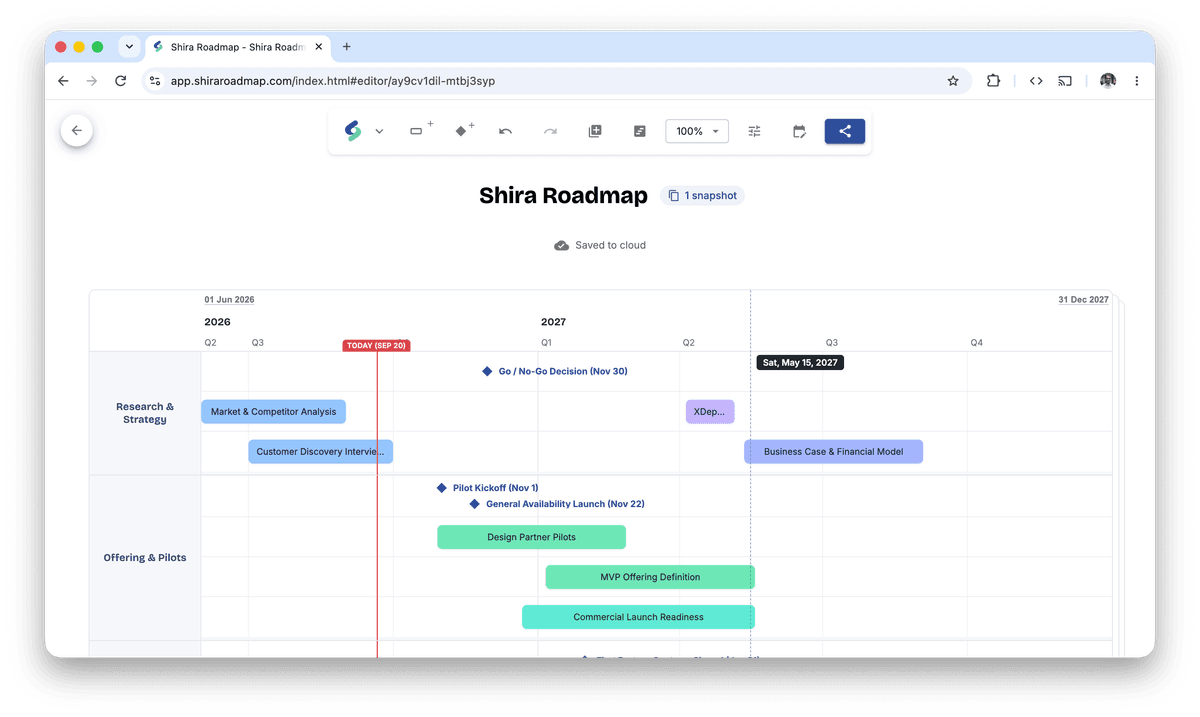Viewport: 1200px width, 717px height.
Task: Click the red Today (Sep 20) marker
Action: coord(376,346)
